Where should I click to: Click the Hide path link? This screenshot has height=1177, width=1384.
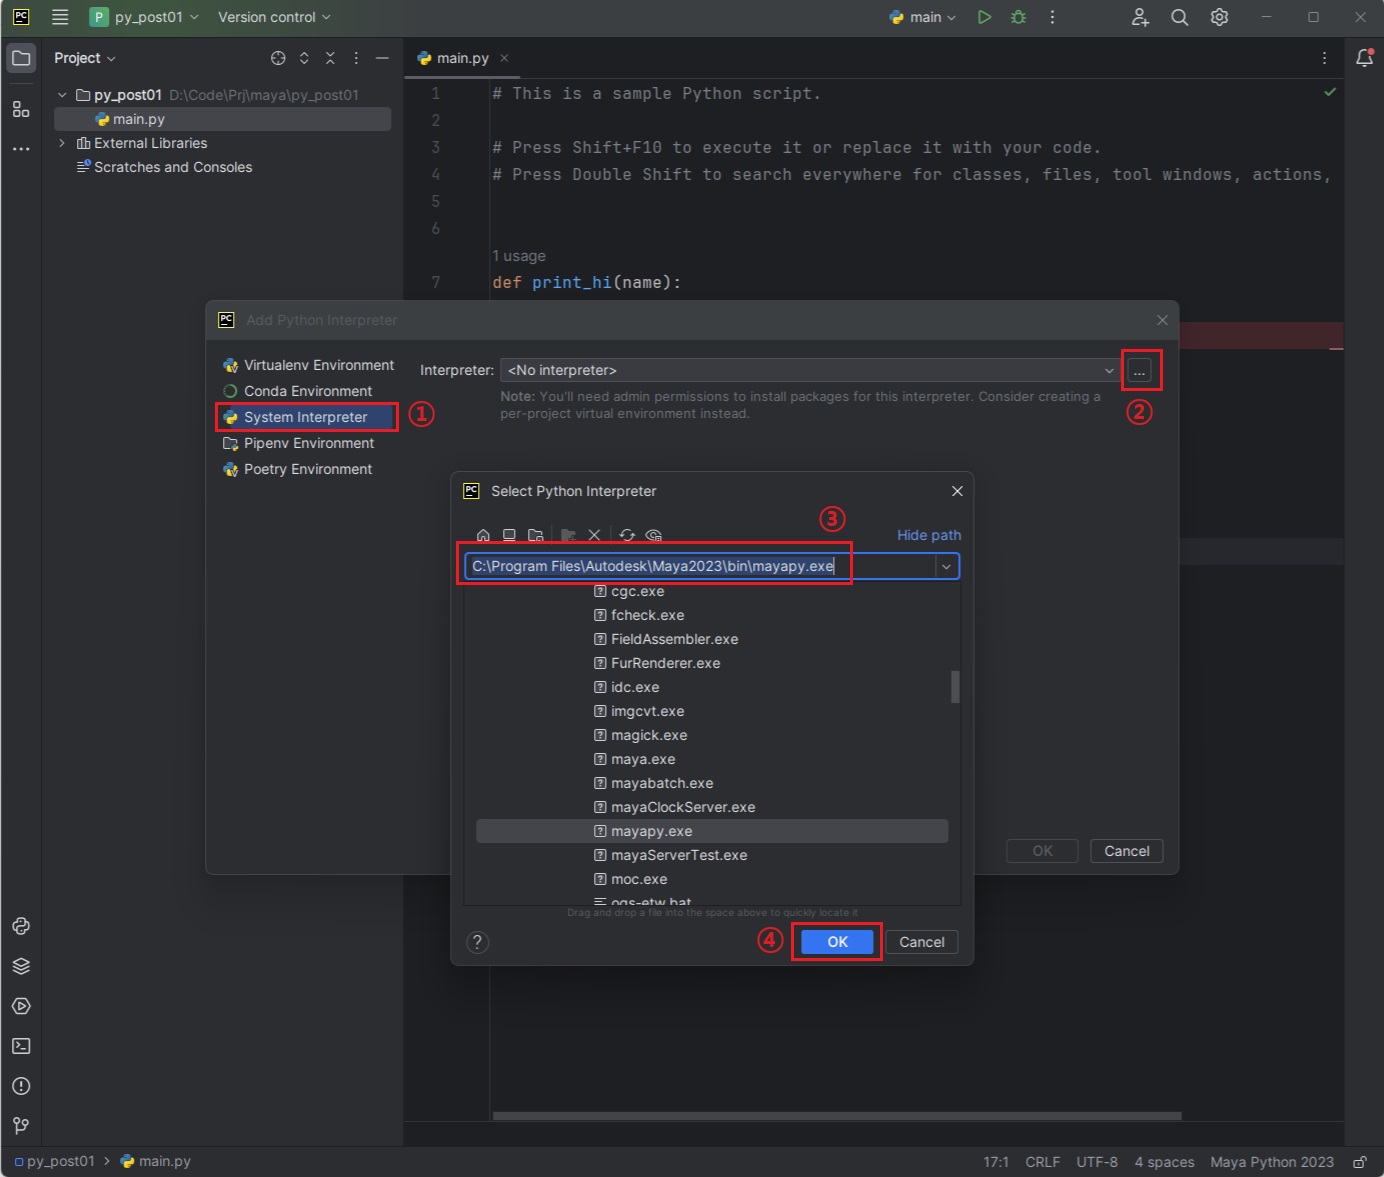click(929, 535)
